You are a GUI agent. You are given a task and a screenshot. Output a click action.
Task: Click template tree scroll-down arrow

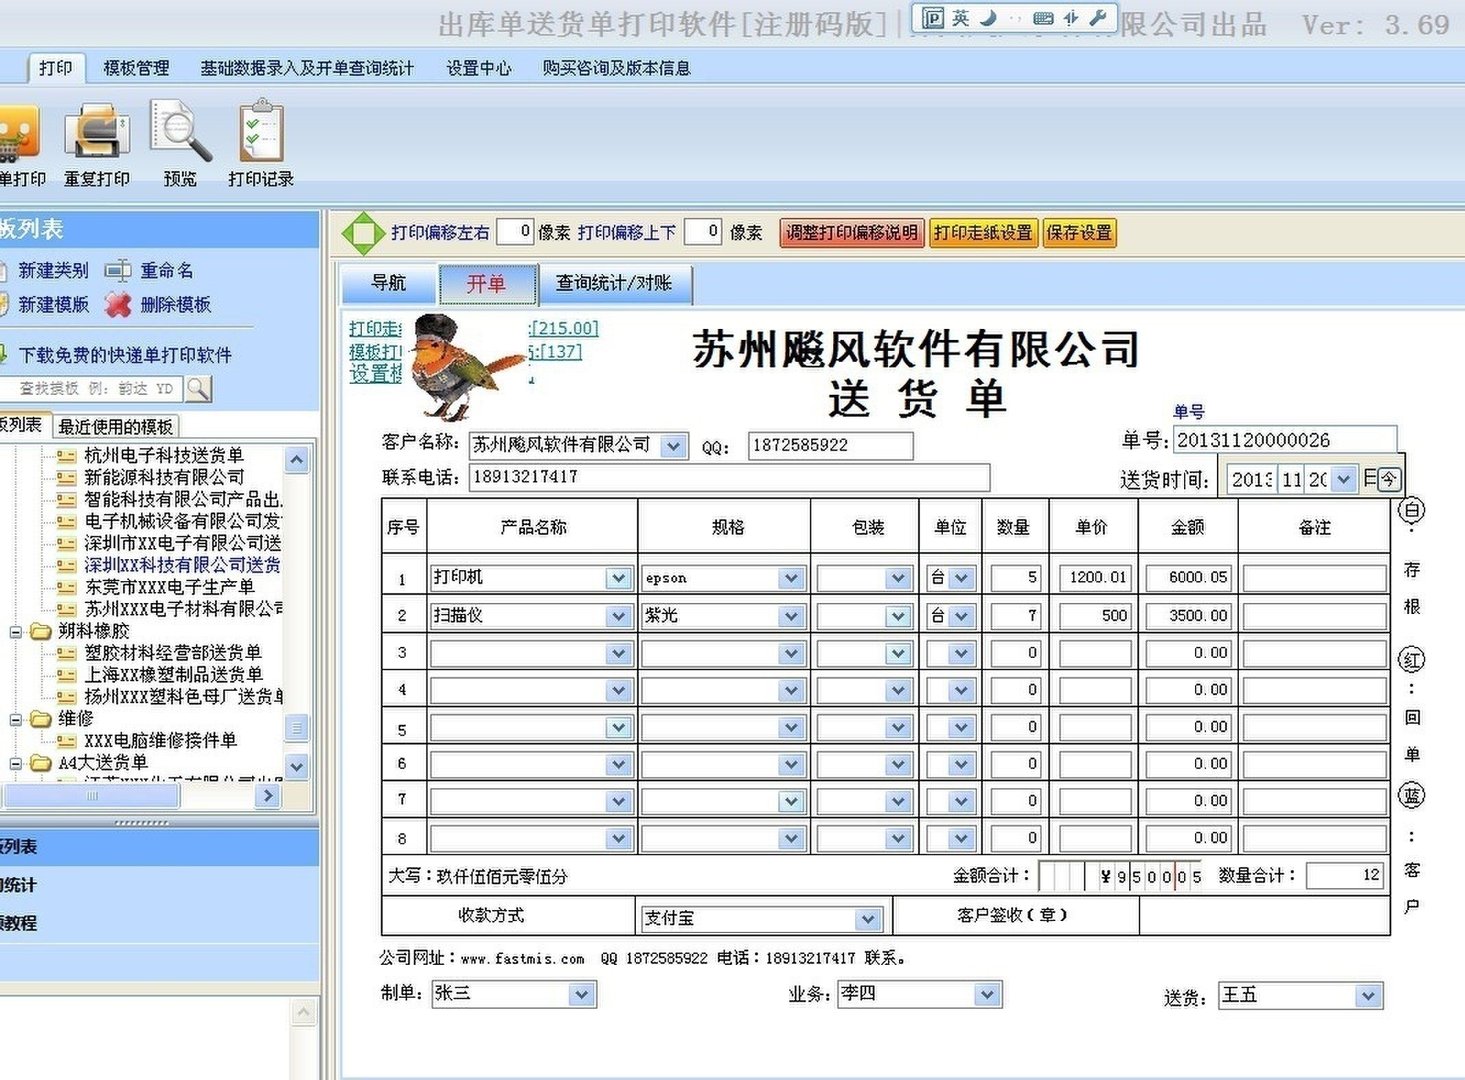point(297,766)
